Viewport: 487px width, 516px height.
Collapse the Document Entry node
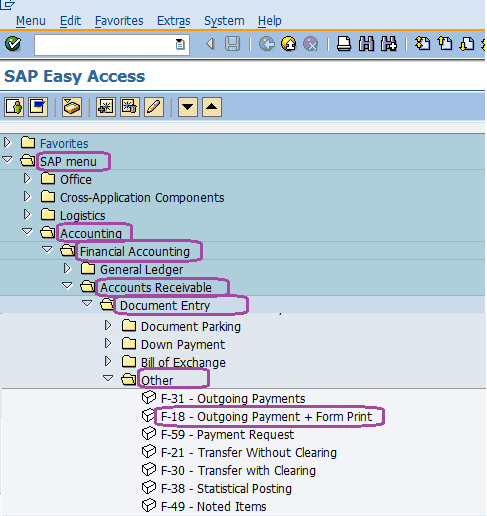pos(87,303)
